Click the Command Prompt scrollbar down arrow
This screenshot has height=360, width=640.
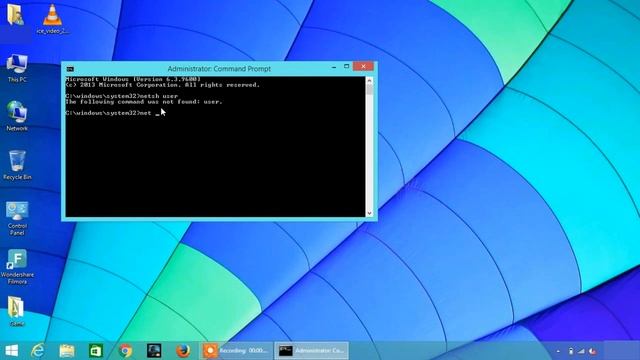coord(369,213)
